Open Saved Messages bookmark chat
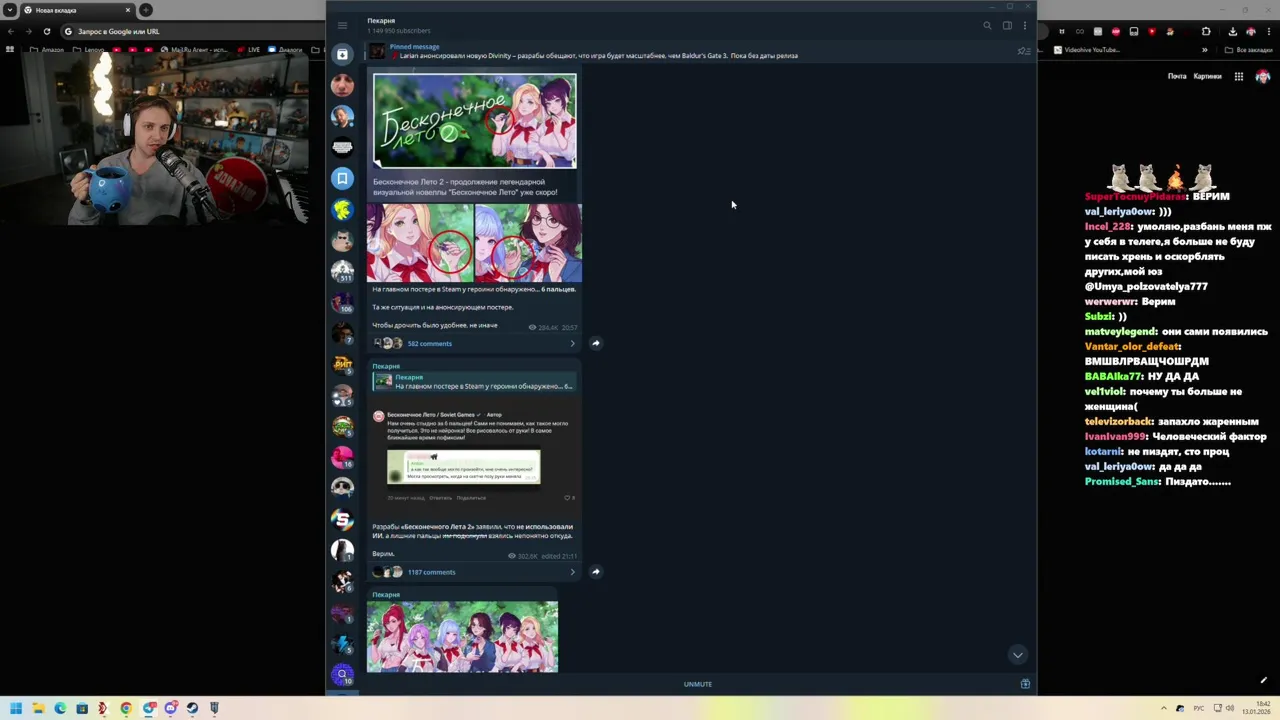This screenshot has width=1280, height=720. coord(342,178)
